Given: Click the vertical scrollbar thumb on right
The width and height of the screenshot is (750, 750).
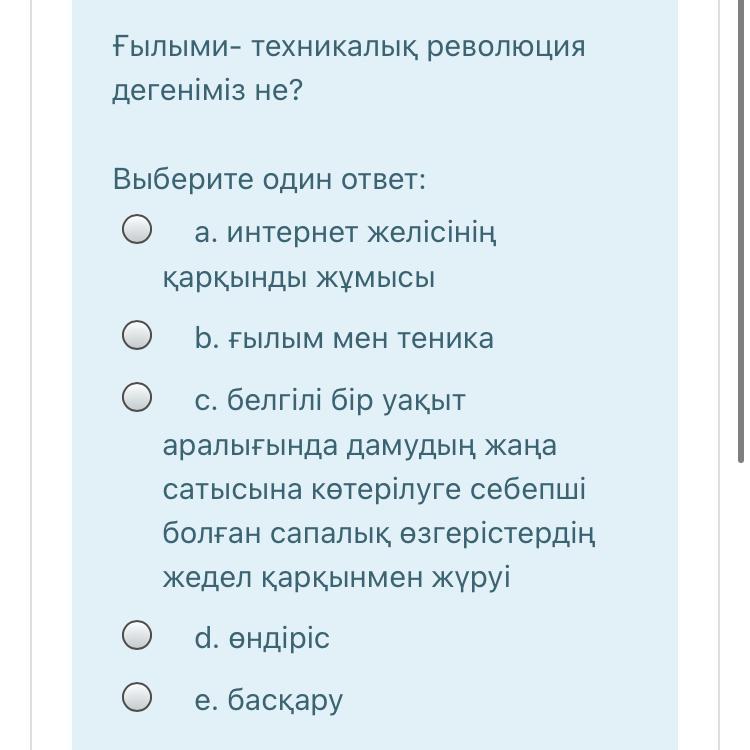Looking at the screenshot, I should [x=740, y=232].
